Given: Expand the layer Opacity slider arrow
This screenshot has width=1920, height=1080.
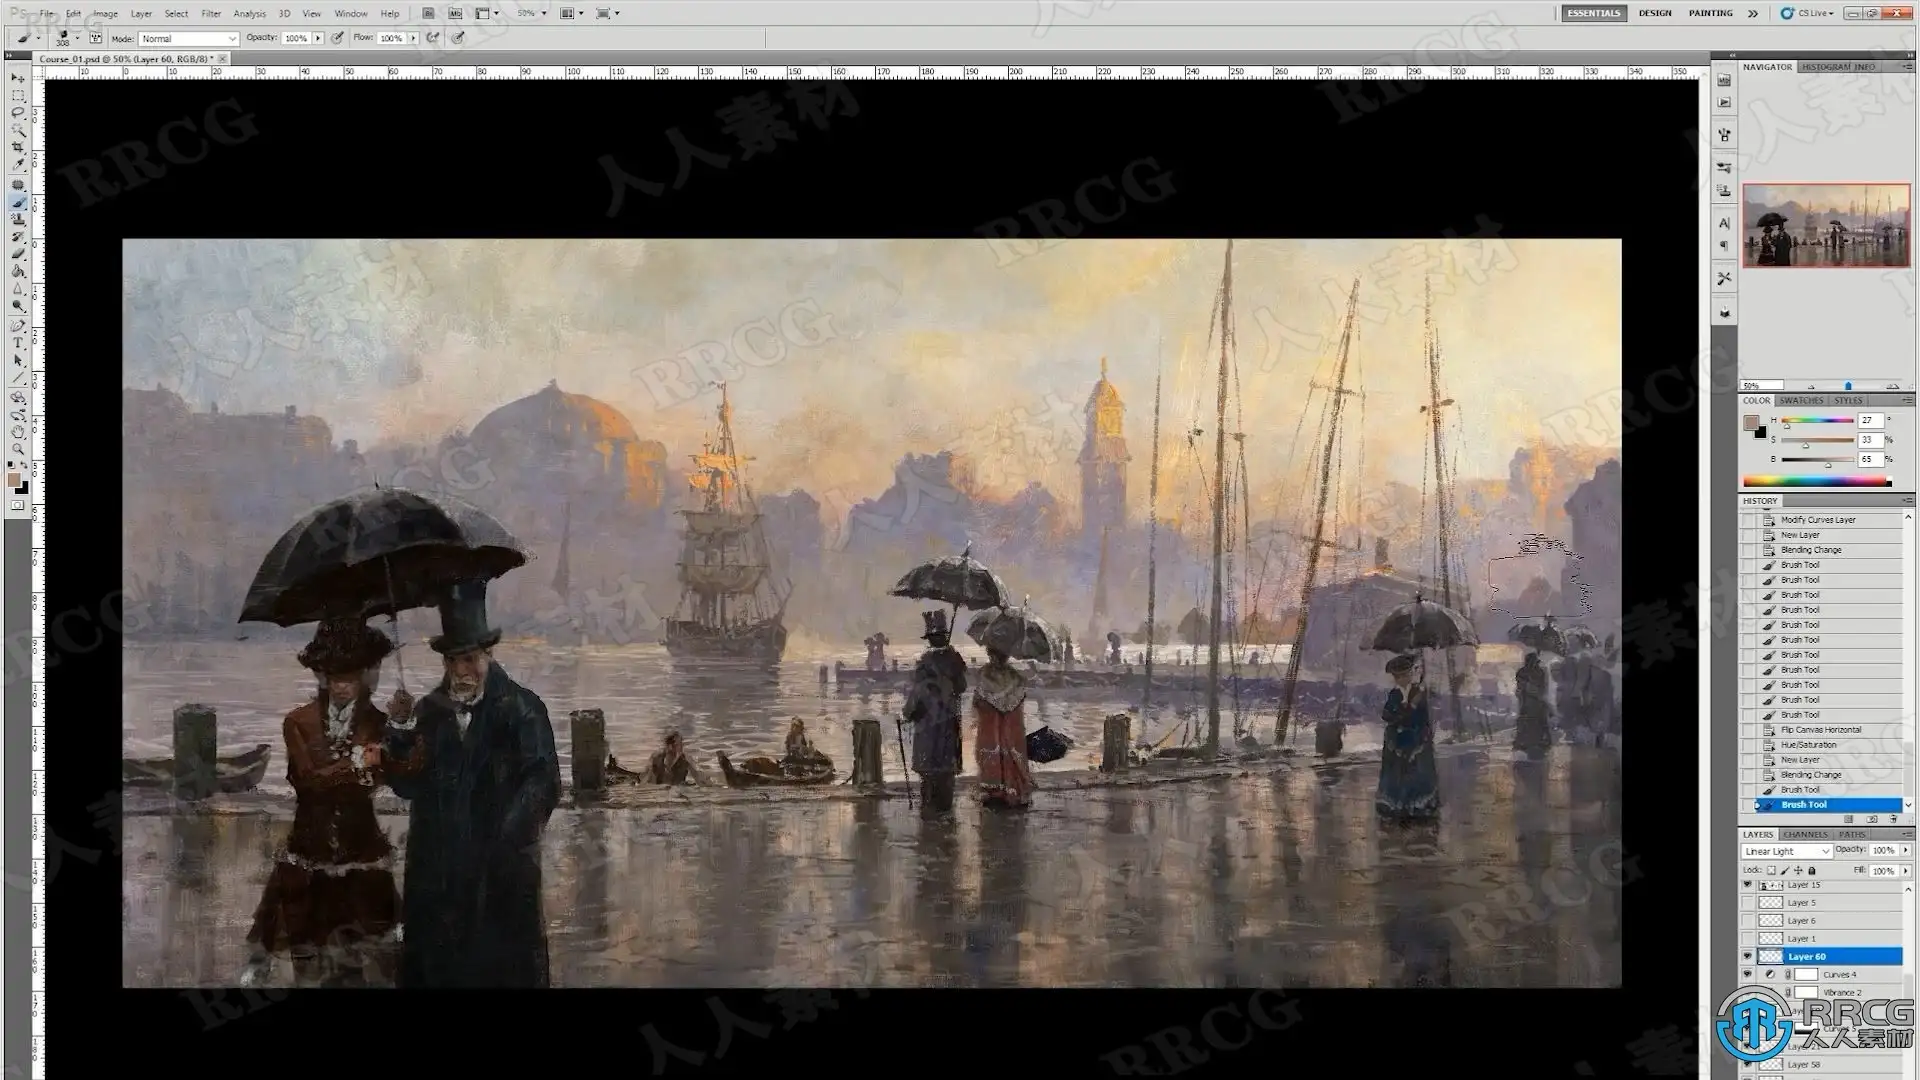Looking at the screenshot, I should (x=1905, y=850).
